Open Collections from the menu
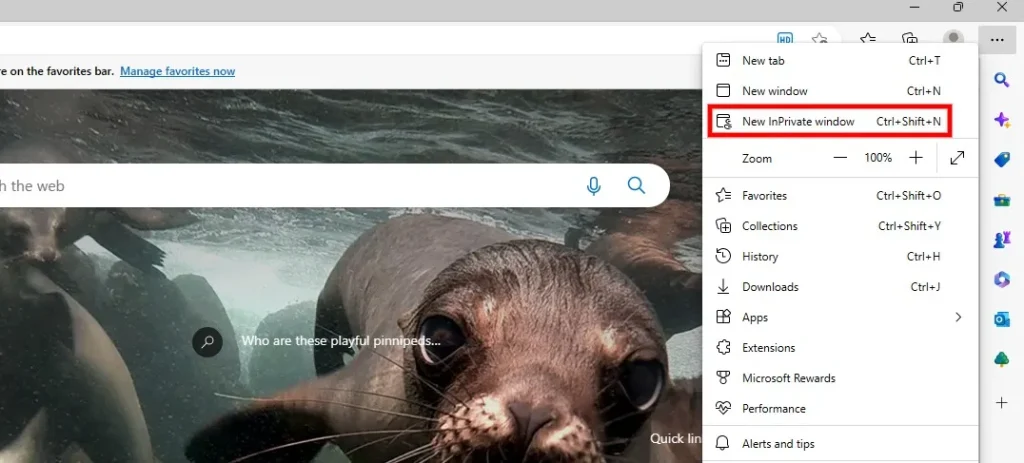This screenshot has height=463, width=1024. click(840, 226)
